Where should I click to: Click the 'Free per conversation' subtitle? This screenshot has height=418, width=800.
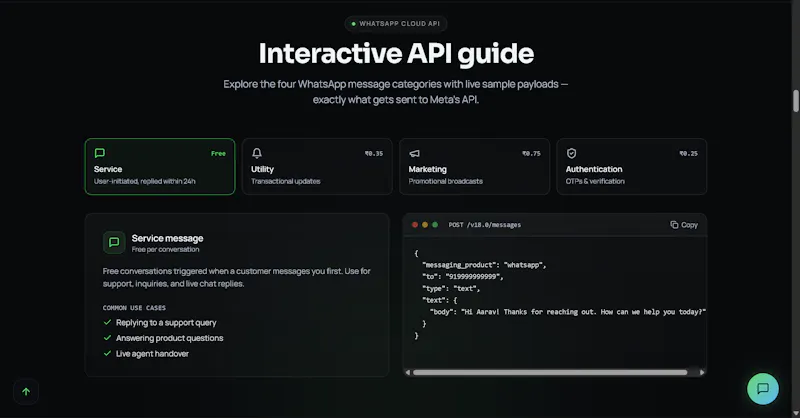click(x=165, y=250)
